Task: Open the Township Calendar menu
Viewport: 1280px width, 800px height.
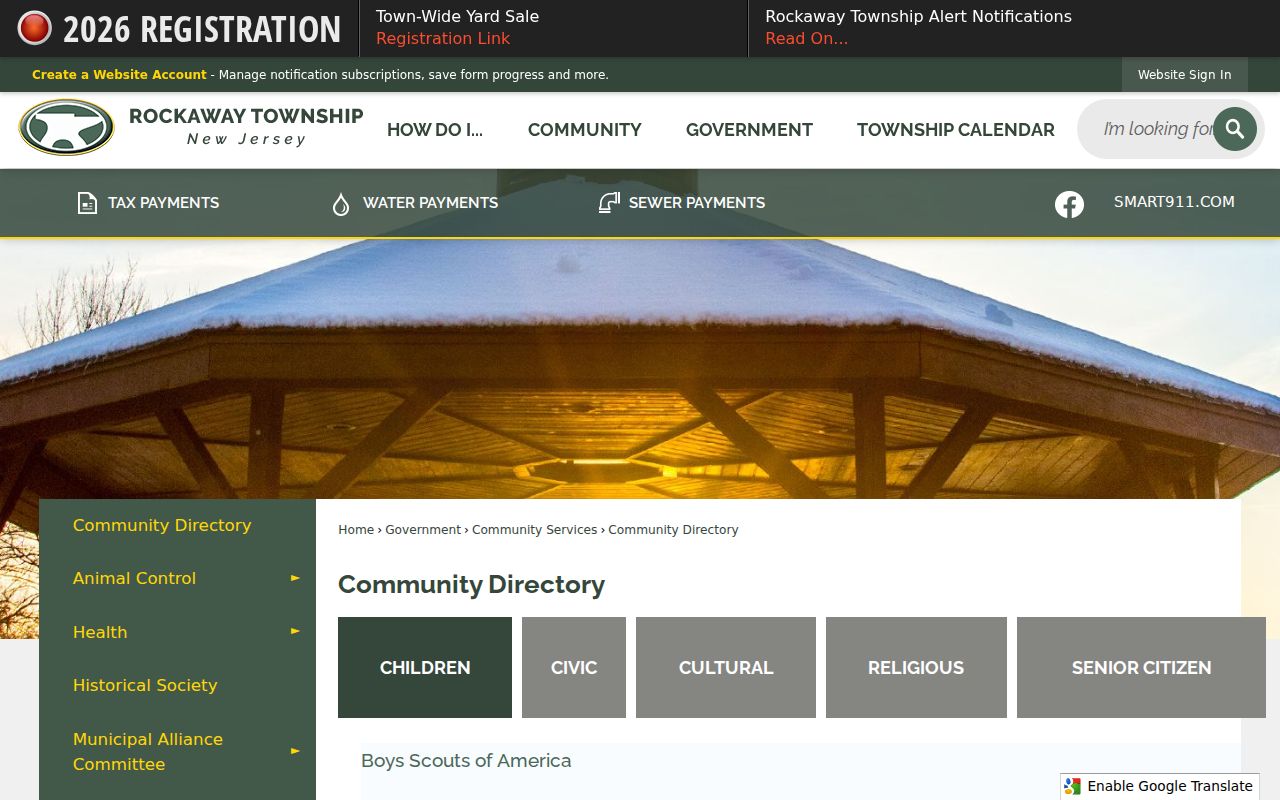Action: pyautogui.click(x=956, y=130)
